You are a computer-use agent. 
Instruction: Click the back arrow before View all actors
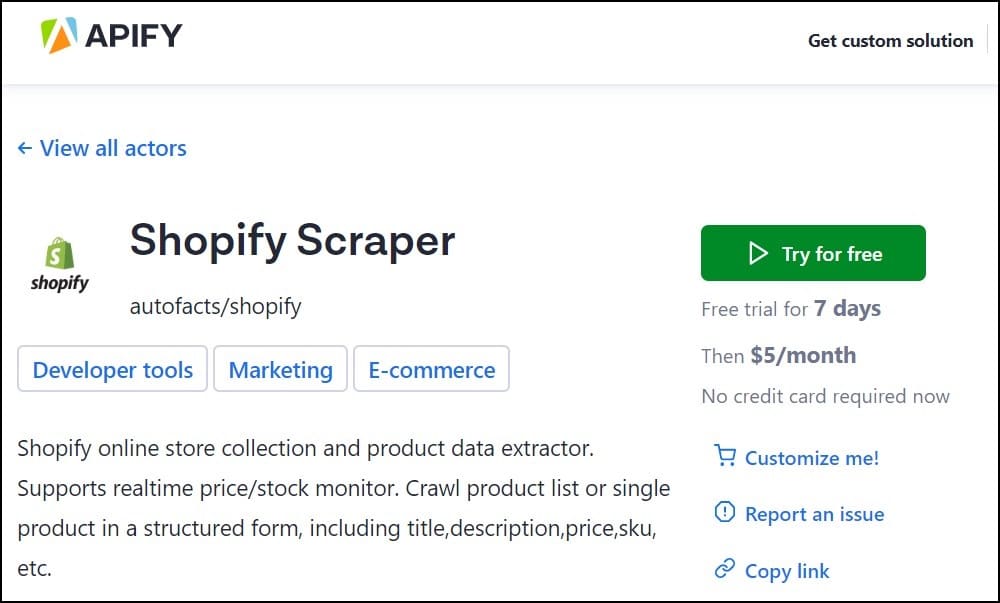[25, 149]
